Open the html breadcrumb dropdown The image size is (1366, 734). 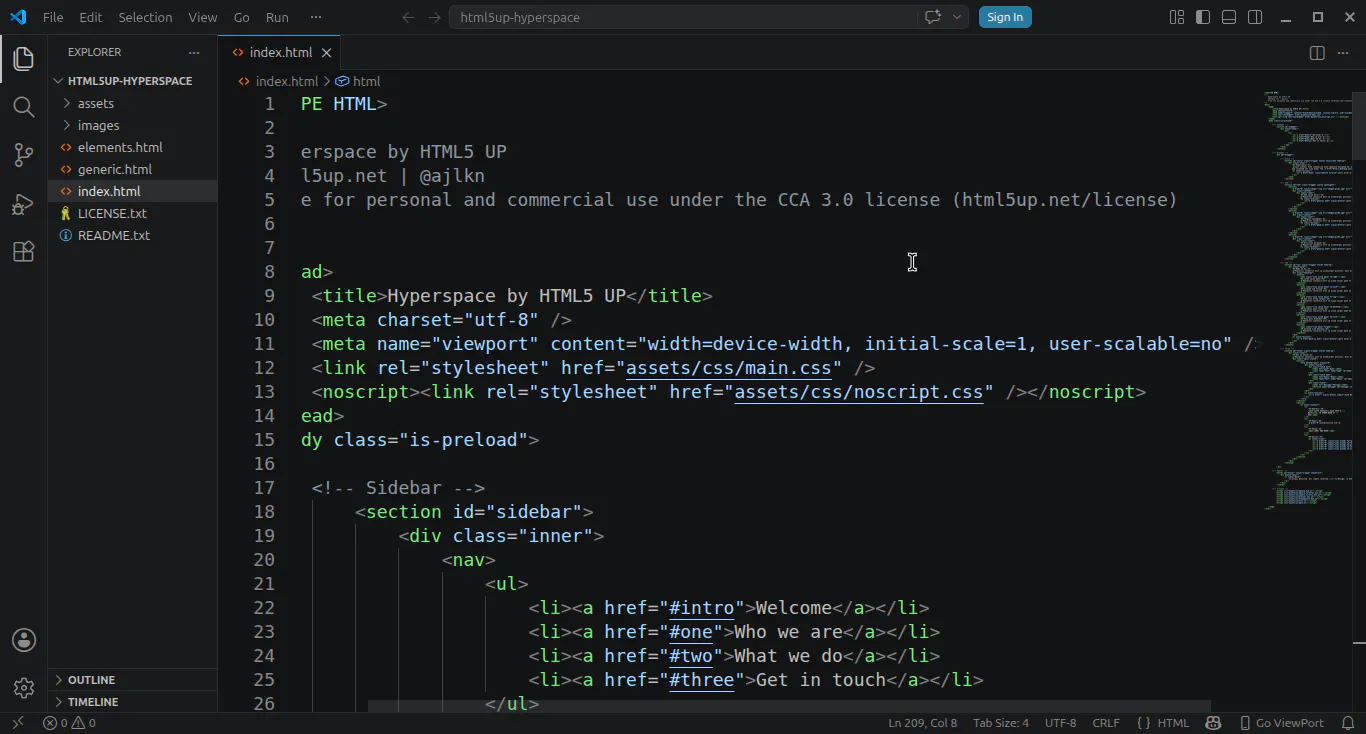pos(358,81)
